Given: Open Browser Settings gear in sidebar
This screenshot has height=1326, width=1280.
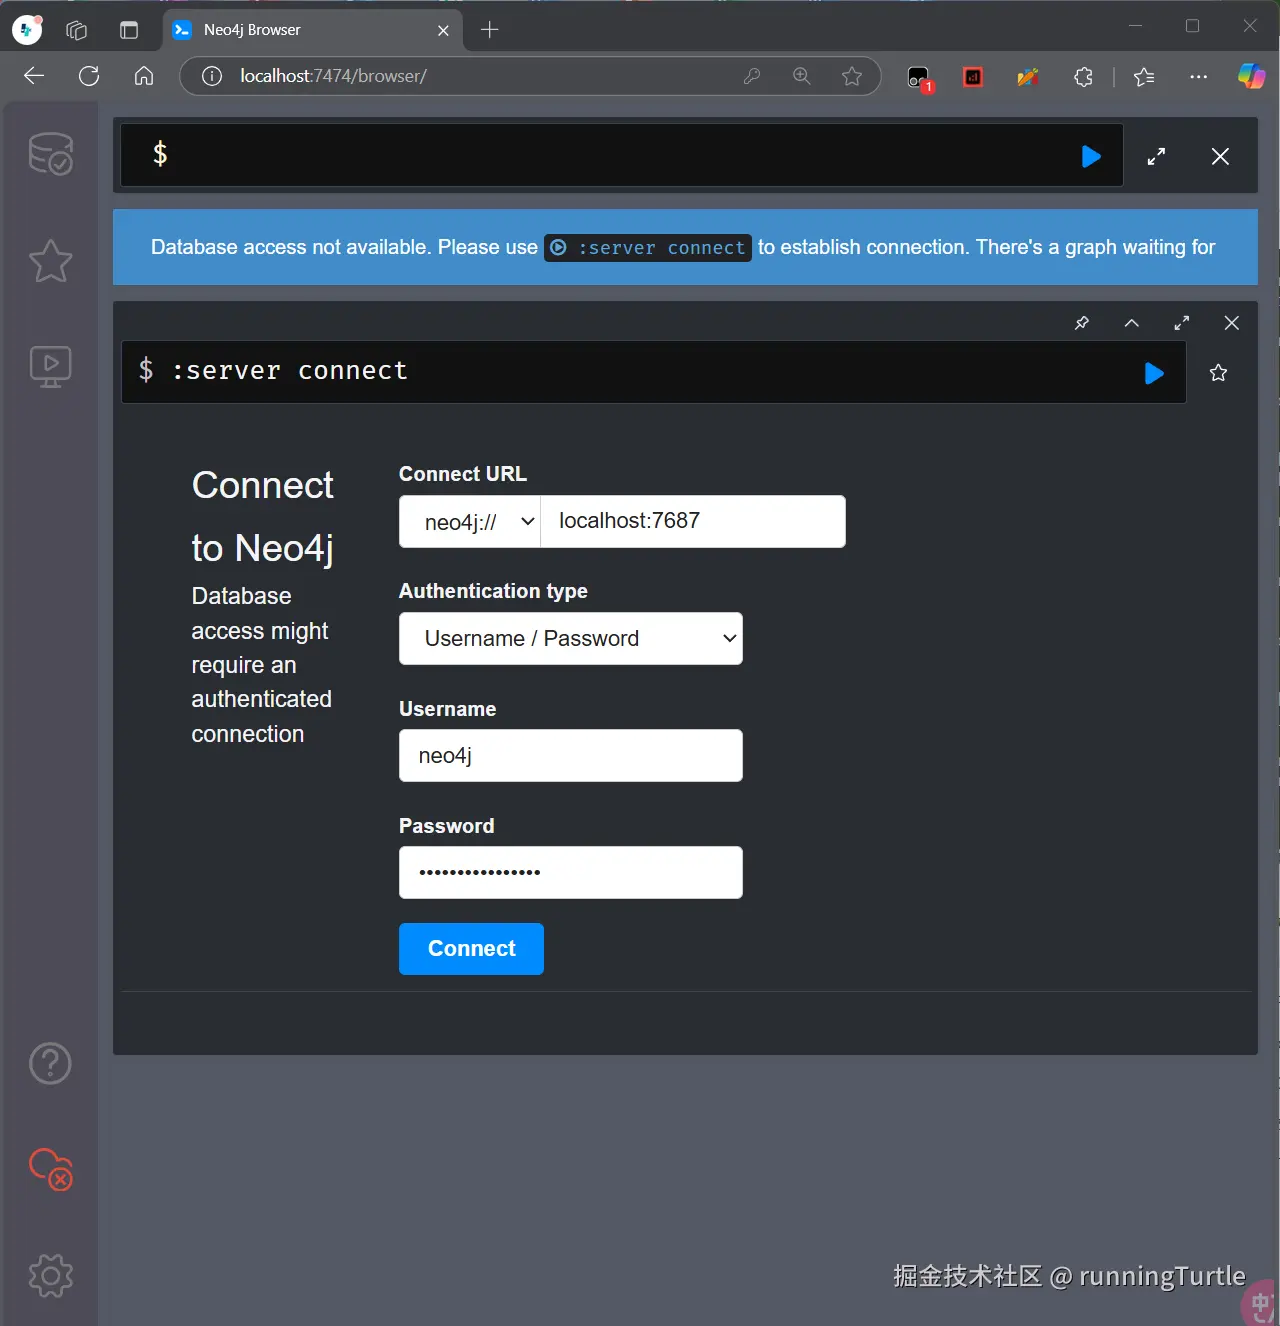Looking at the screenshot, I should click(50, 1276).
